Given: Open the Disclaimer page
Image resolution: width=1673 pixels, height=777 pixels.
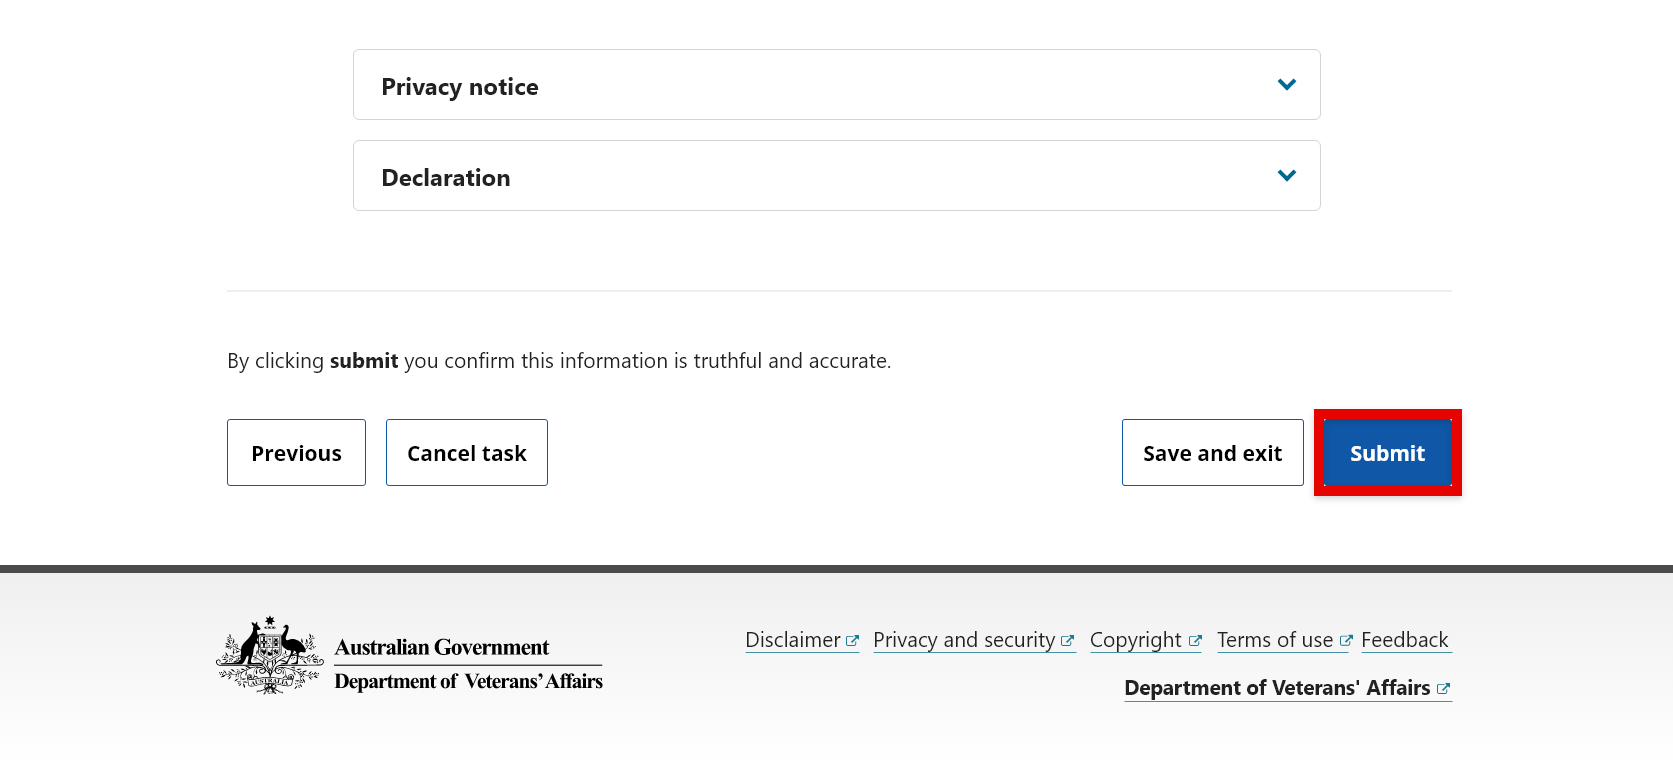Looking at the screenshot, I should [793, 640].
